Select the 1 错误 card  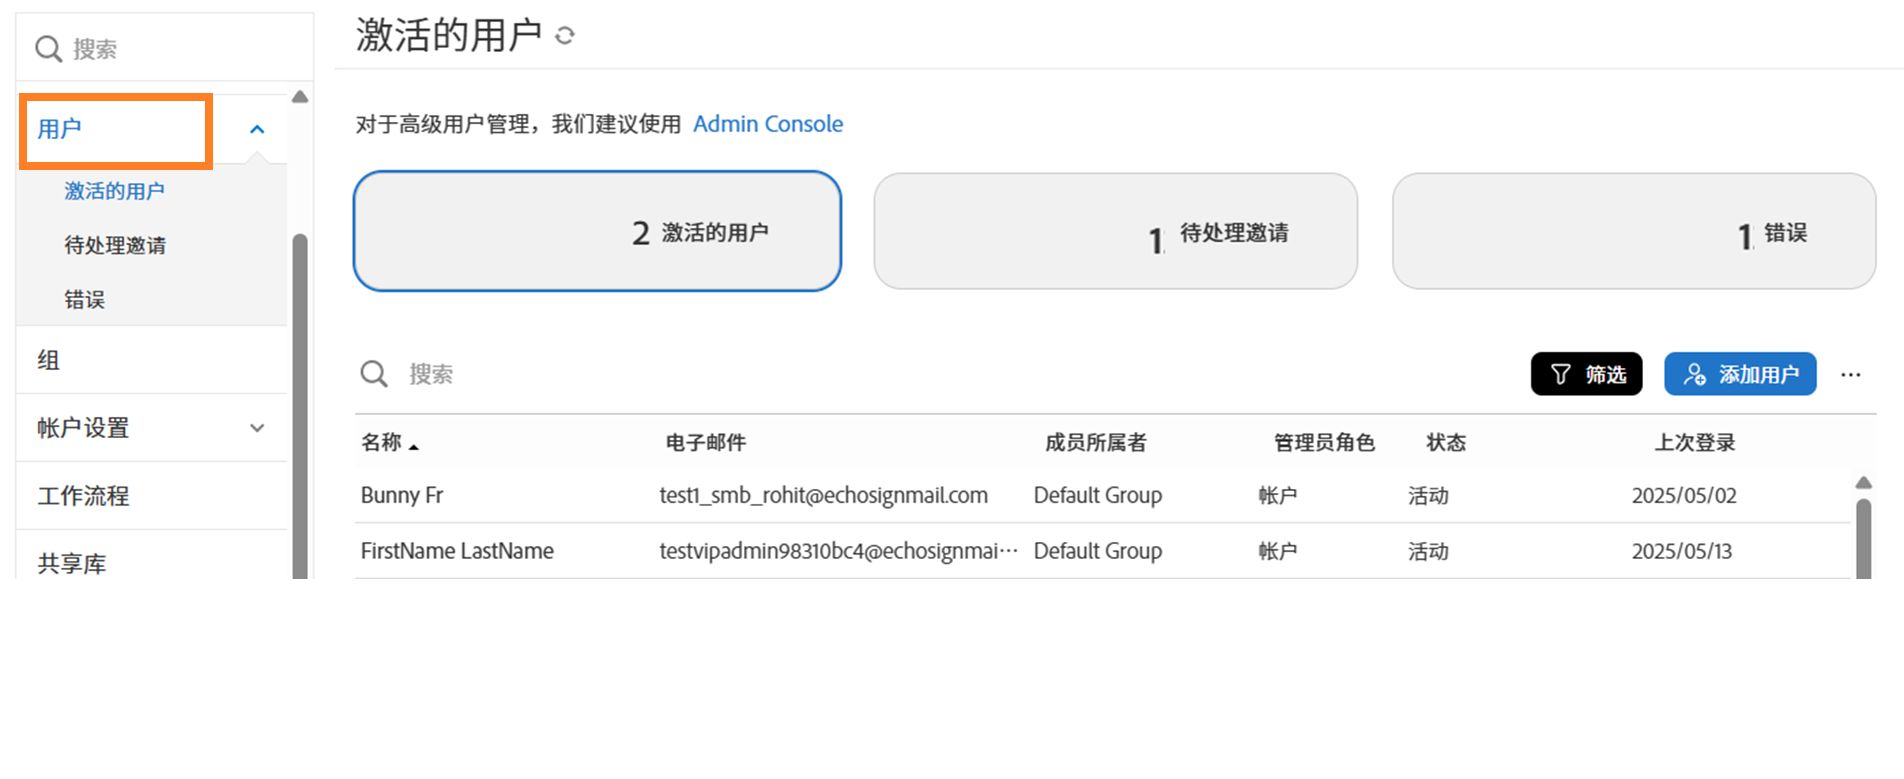pyautogui.click(x=1634, y=232)
